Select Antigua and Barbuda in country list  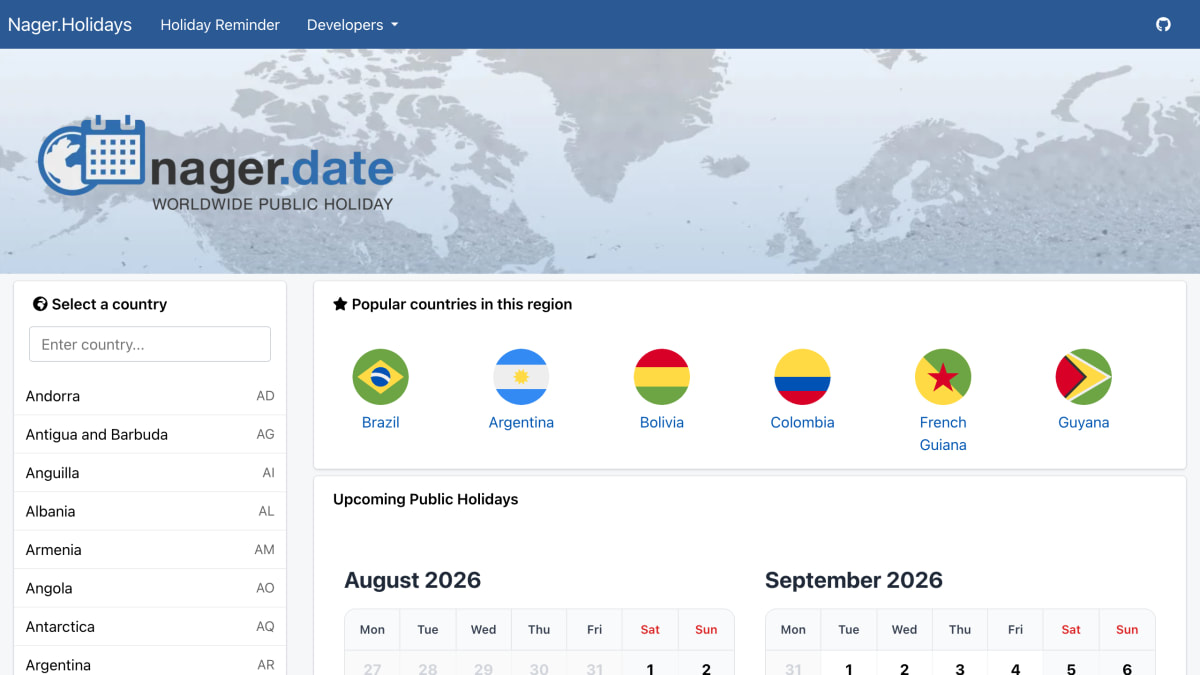(x=150, y=434)
